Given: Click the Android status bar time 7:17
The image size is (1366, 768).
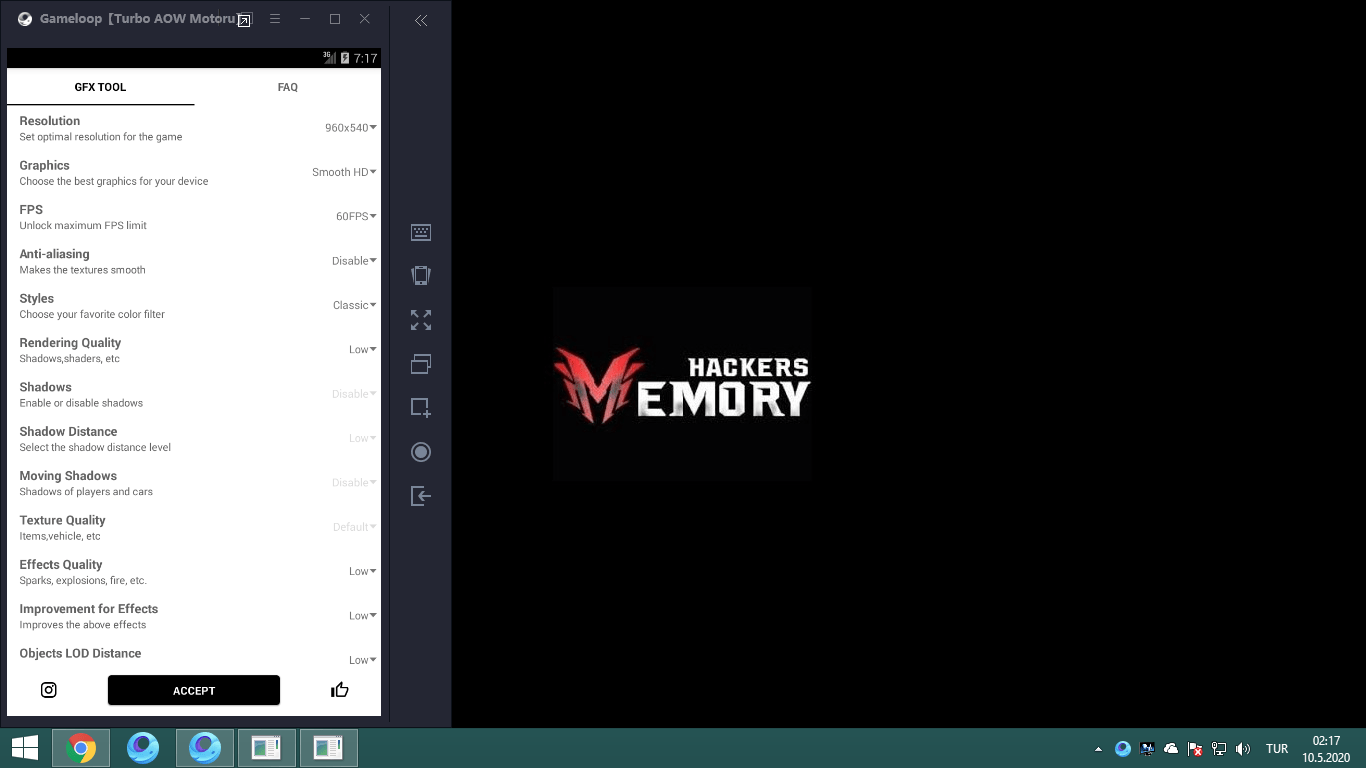Looking at the screenshot, I should (x=365, y=58).
